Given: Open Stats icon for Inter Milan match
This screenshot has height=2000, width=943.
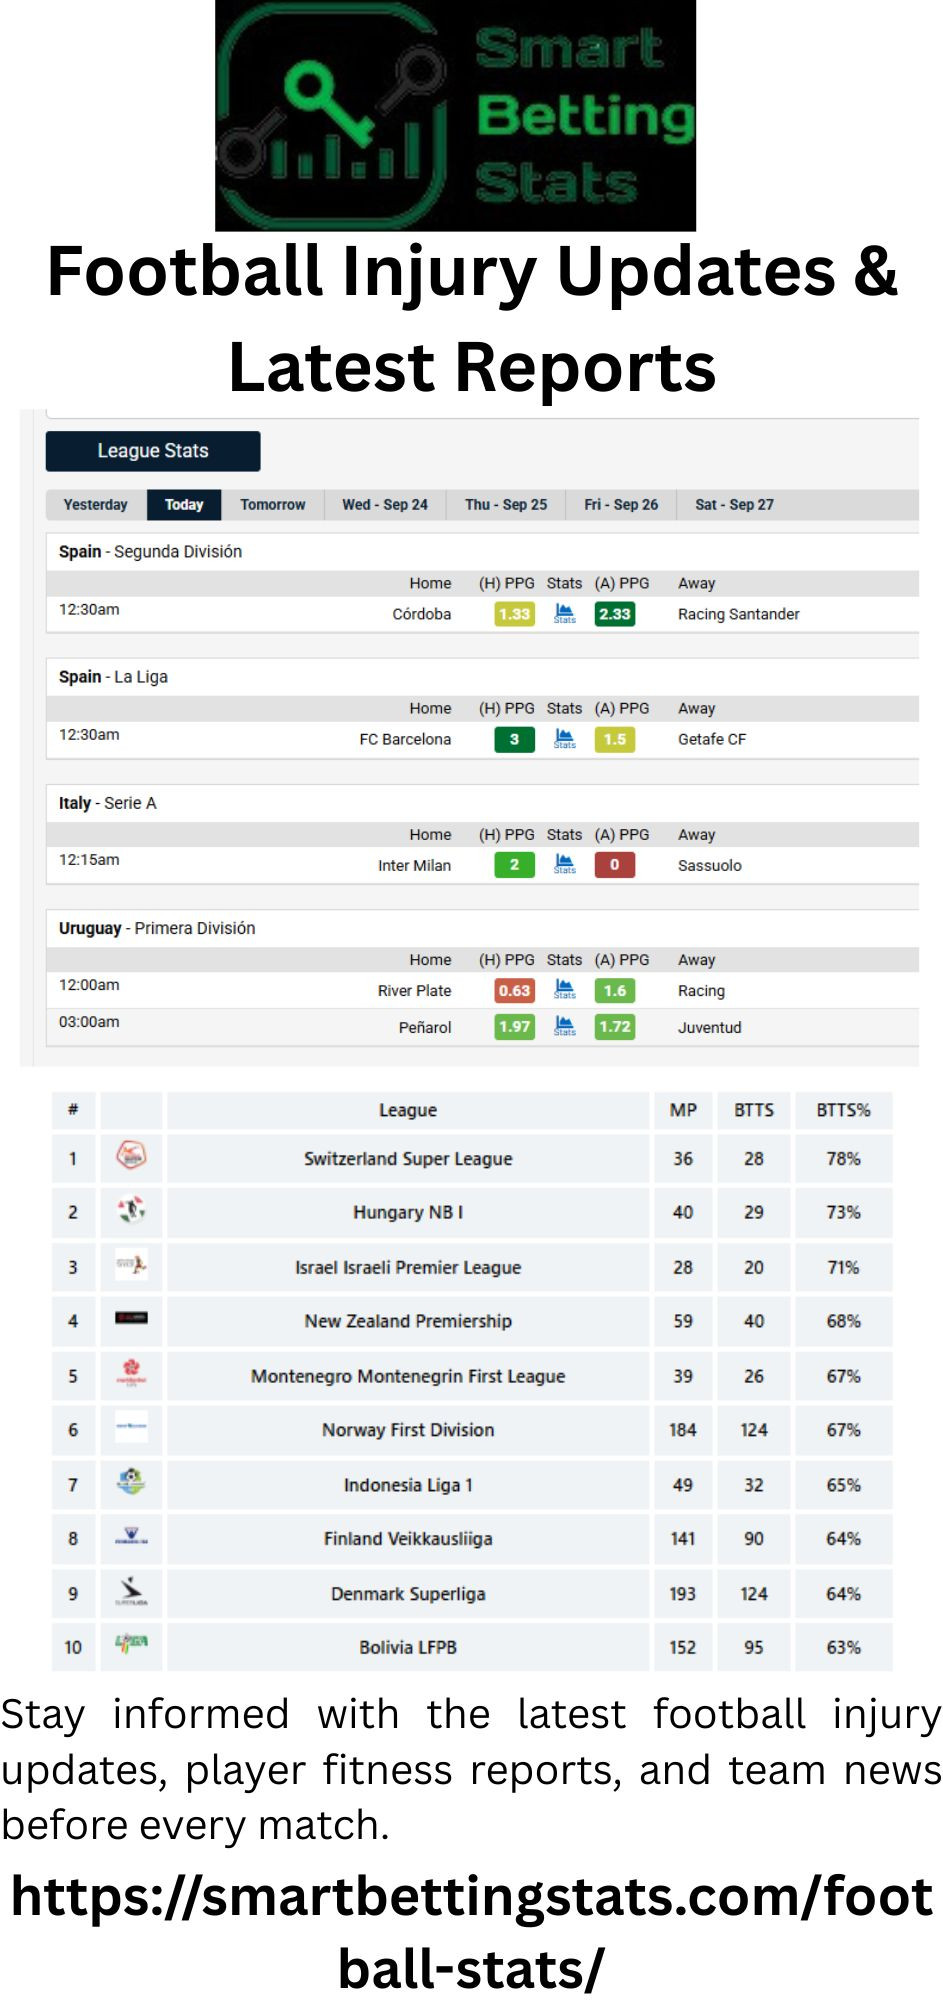Looking at the screenshot, I should (x=564, y=864).
